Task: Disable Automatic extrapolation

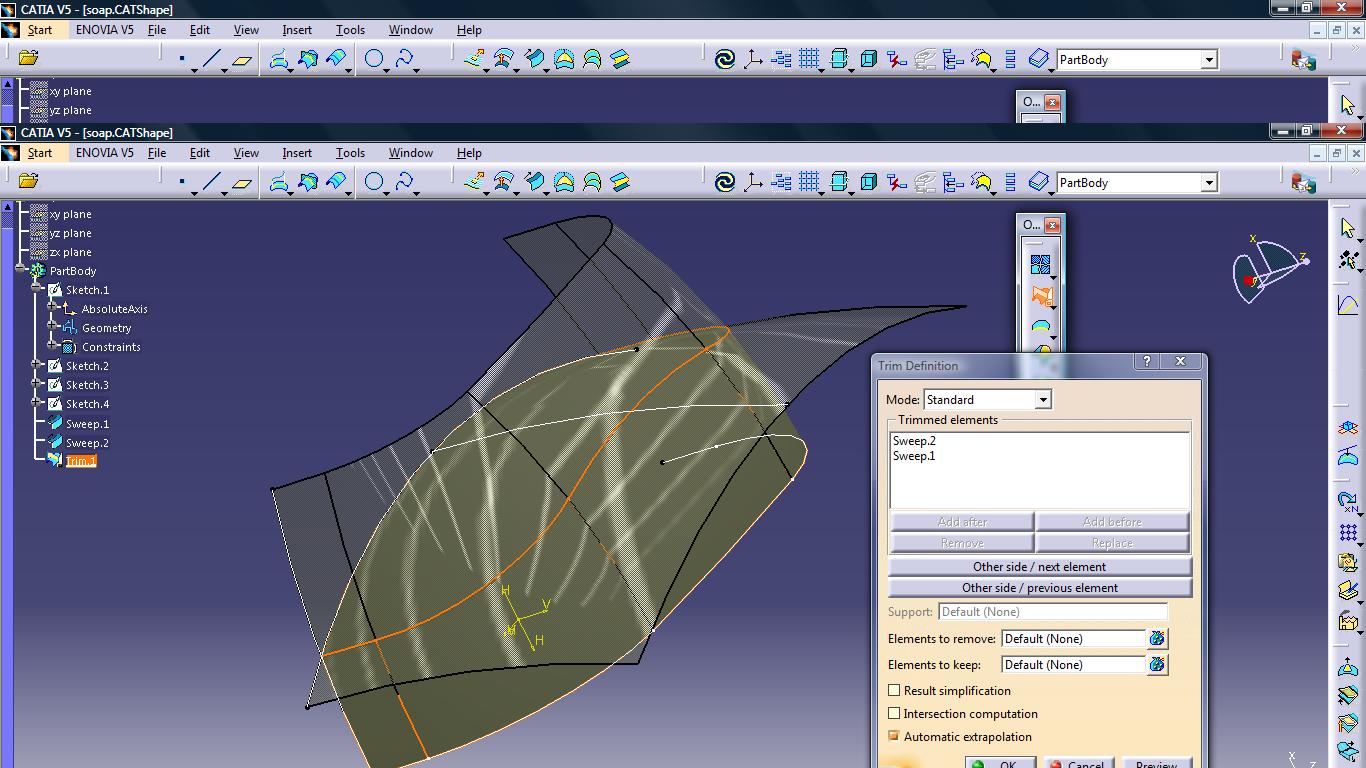Action: click(894, 736)
